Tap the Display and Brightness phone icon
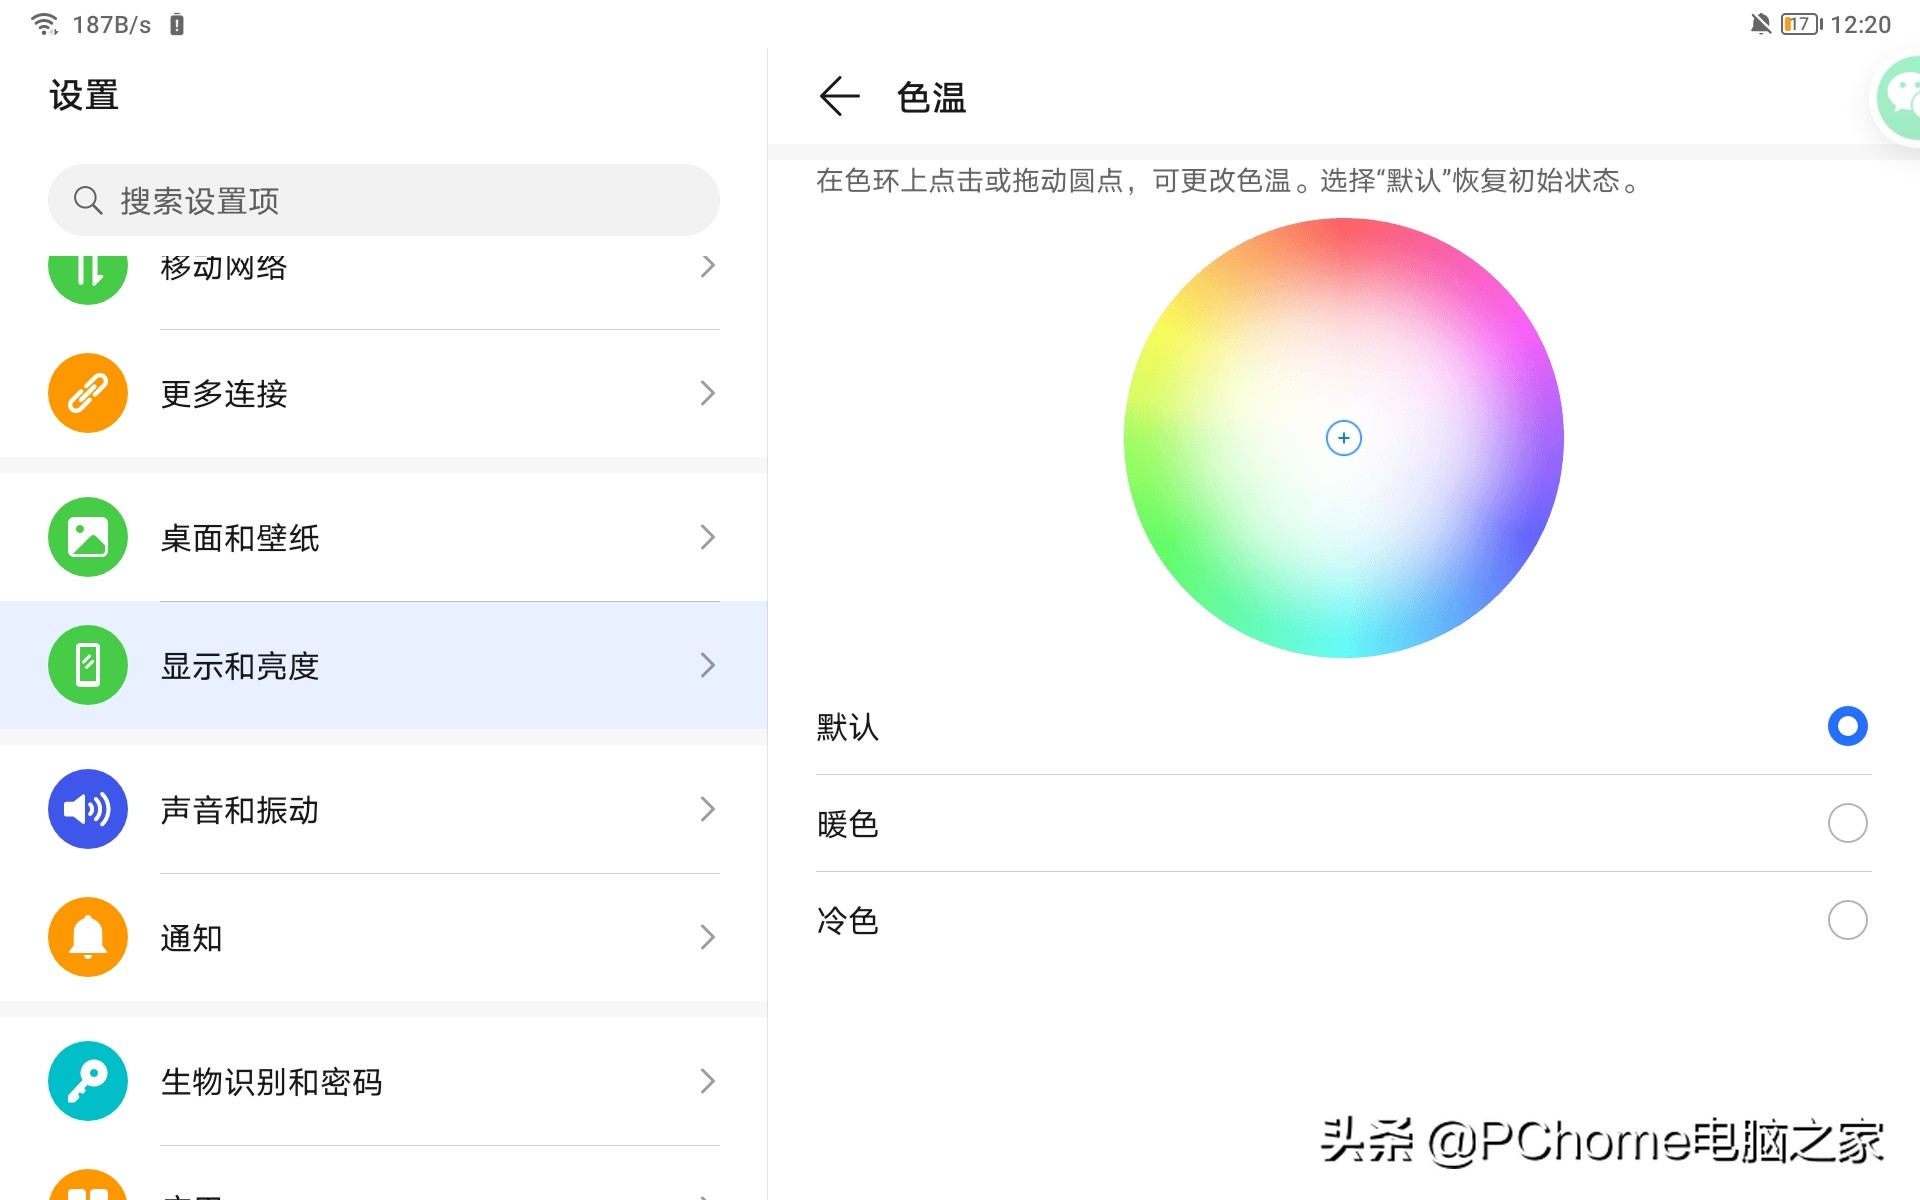This screenshot has width=1920, height=1200. pos(88,665)
